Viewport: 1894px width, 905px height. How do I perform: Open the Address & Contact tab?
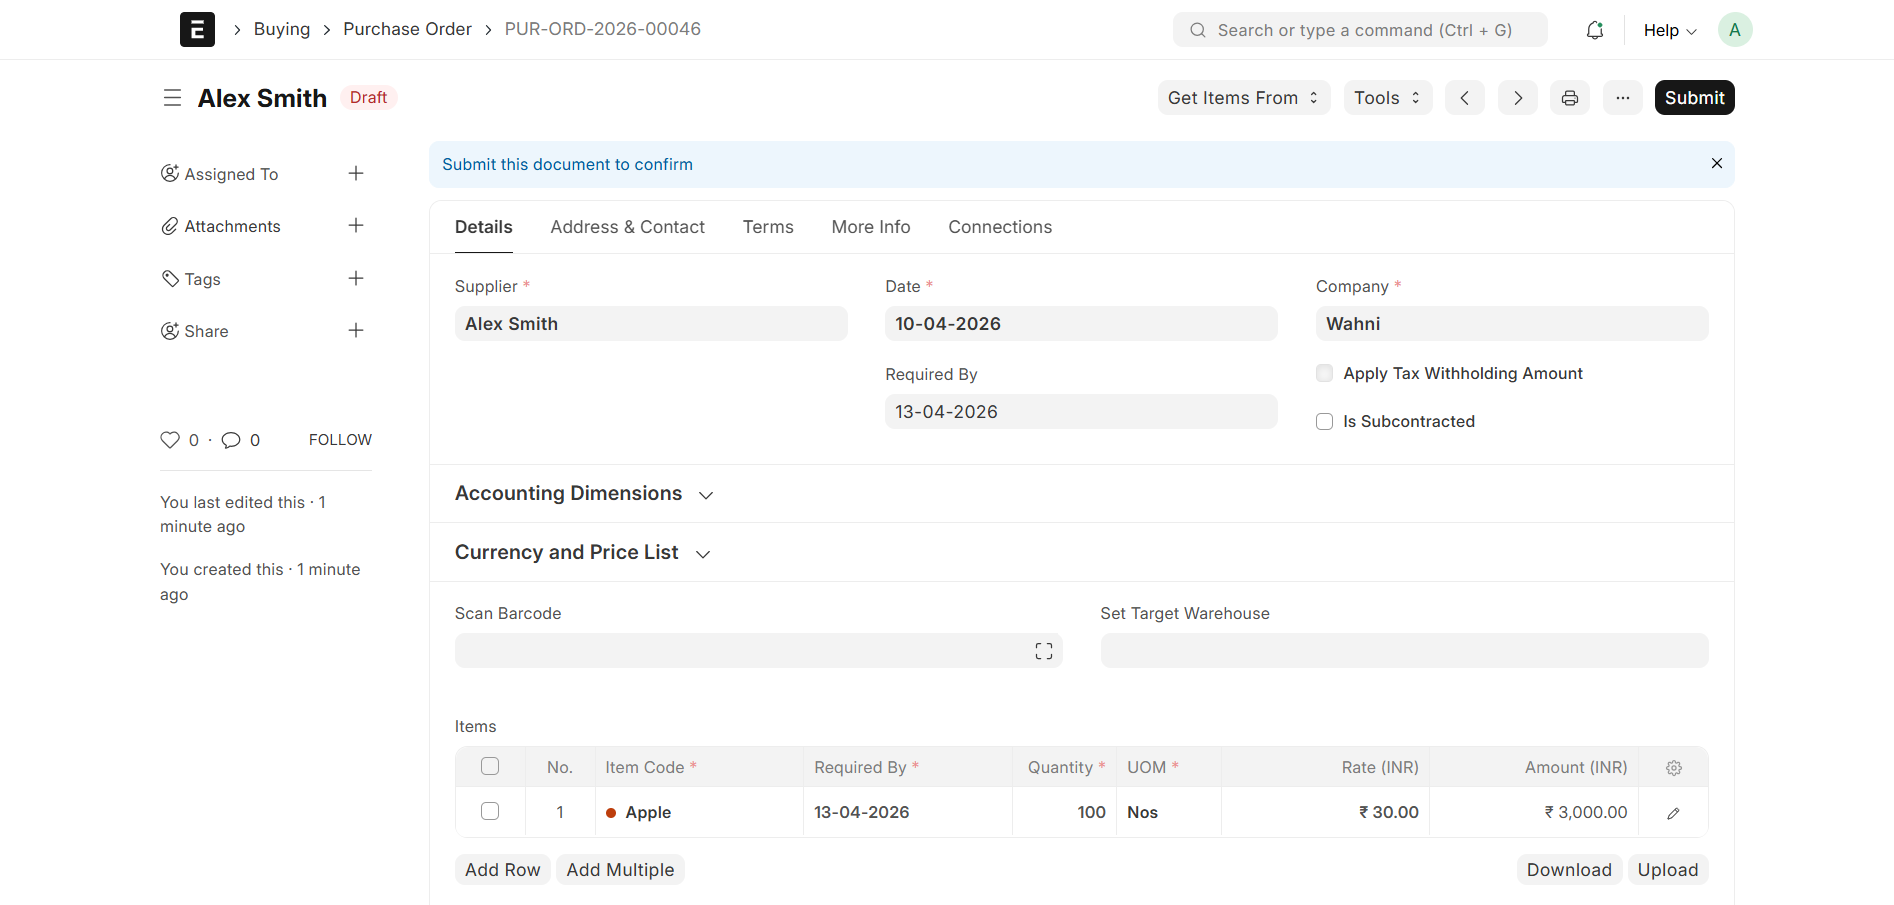tap(628, 227)
